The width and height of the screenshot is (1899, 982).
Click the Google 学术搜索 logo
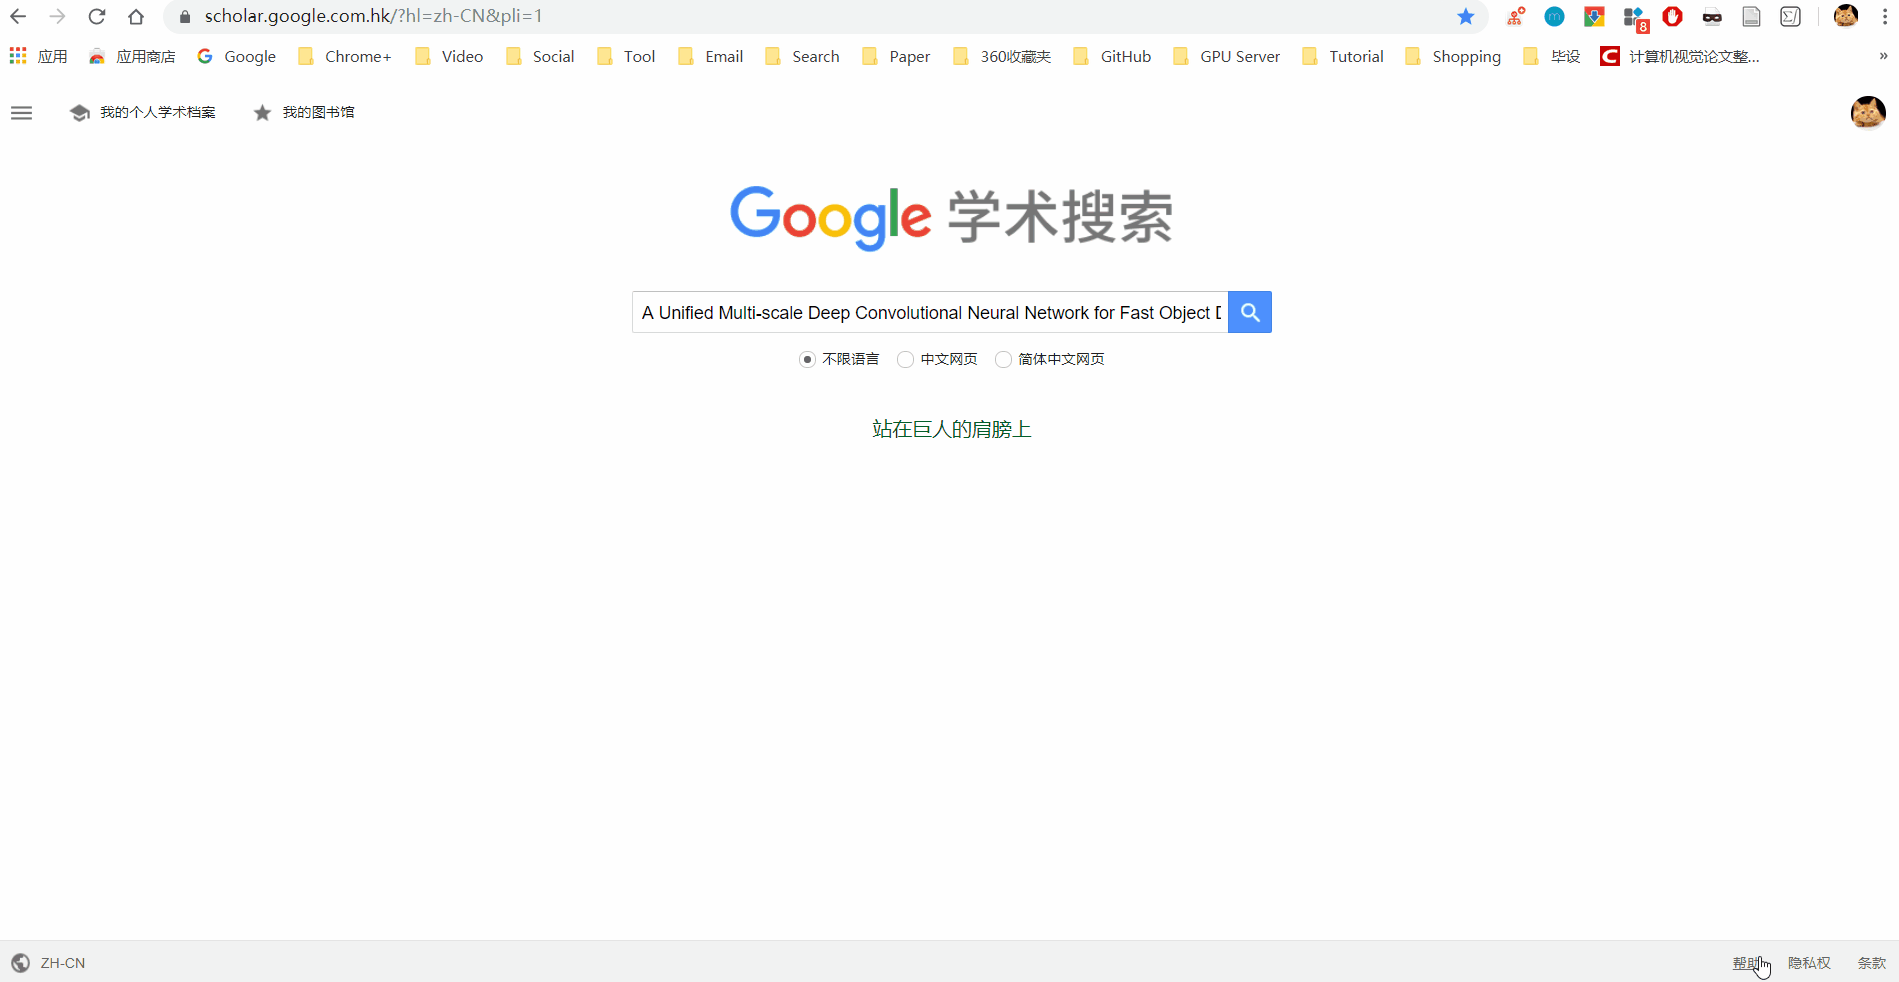click(x=951, y=216)
